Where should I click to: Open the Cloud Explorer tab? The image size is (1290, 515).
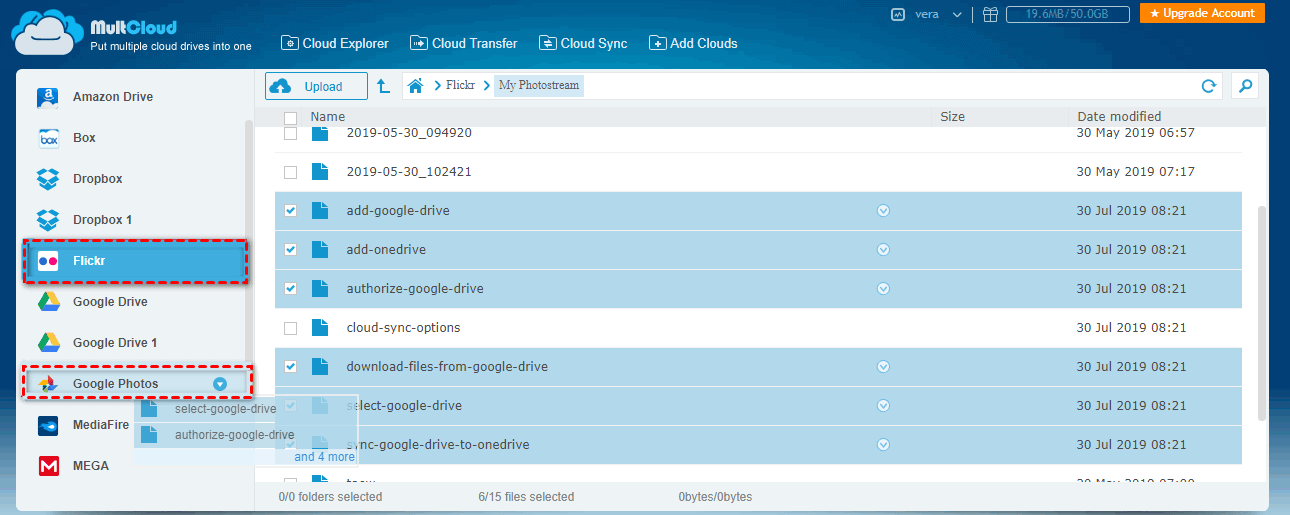[x=335, y=43]
